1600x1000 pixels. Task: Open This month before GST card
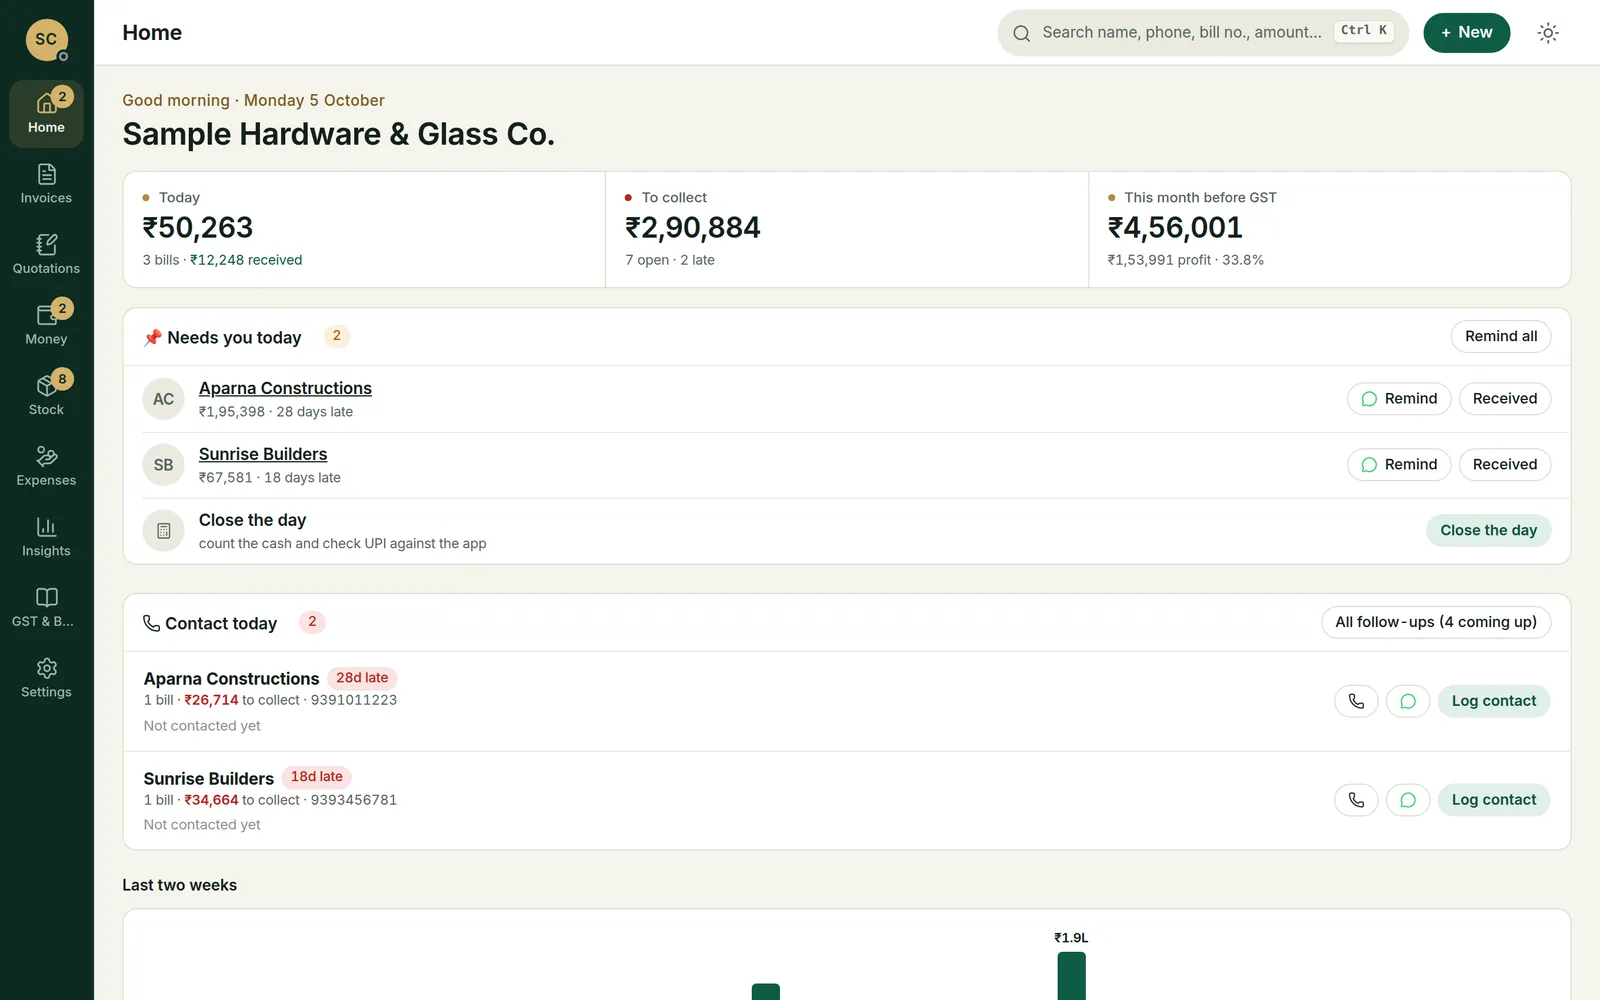coord(1329,229)
